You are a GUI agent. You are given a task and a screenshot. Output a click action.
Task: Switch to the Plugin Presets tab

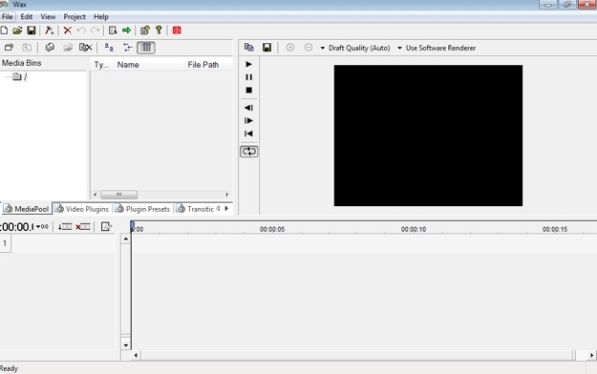pyautogui.click(x=143, y=209)
